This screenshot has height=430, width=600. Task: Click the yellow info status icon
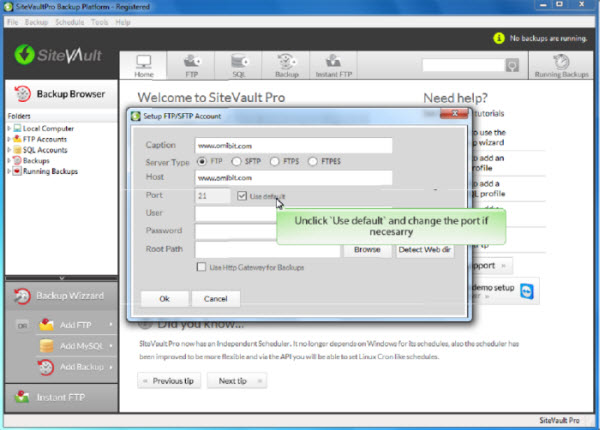[x=499, y=38]
